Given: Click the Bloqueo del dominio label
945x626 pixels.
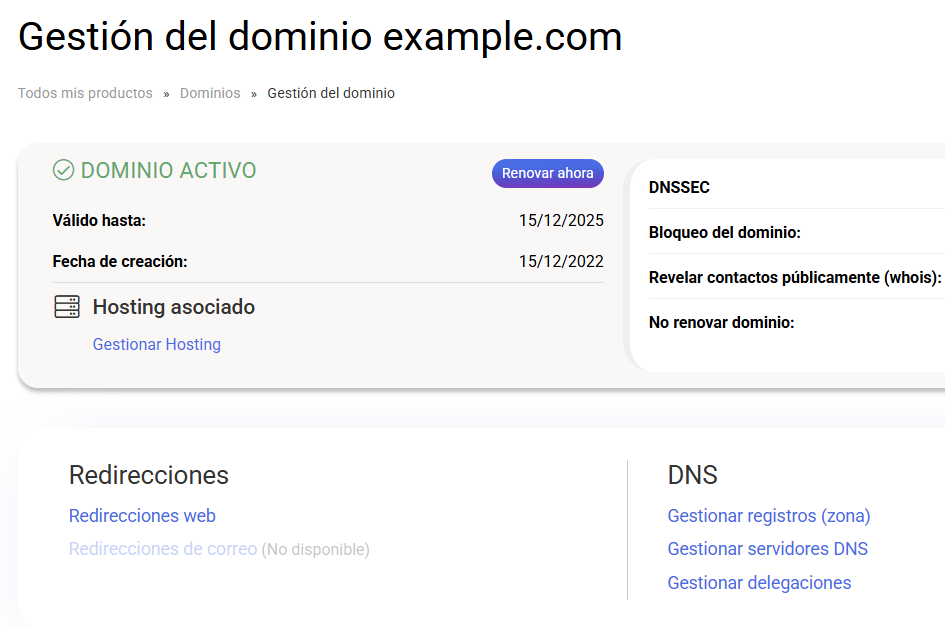Looking at the screenshot, I should [x=725, y=233].
